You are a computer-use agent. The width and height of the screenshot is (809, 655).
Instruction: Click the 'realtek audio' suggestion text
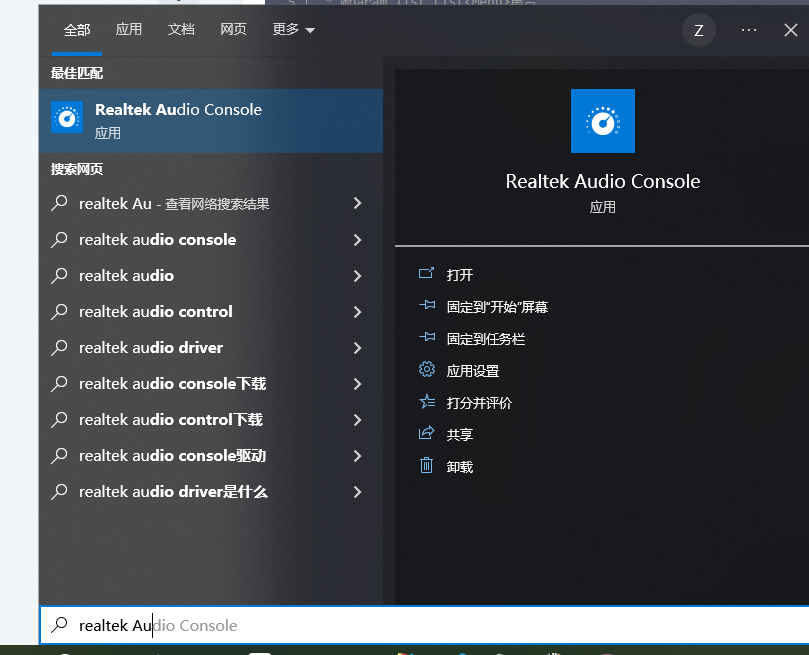126,275
